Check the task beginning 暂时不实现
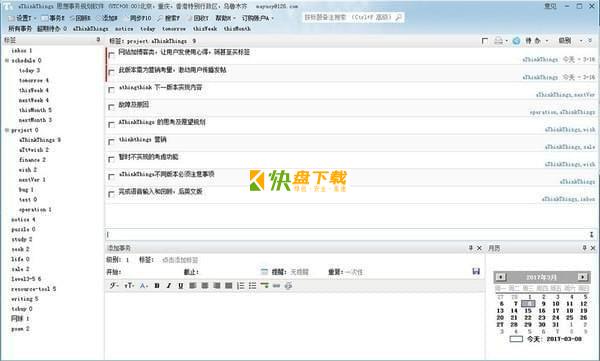 tap(111, 159)
